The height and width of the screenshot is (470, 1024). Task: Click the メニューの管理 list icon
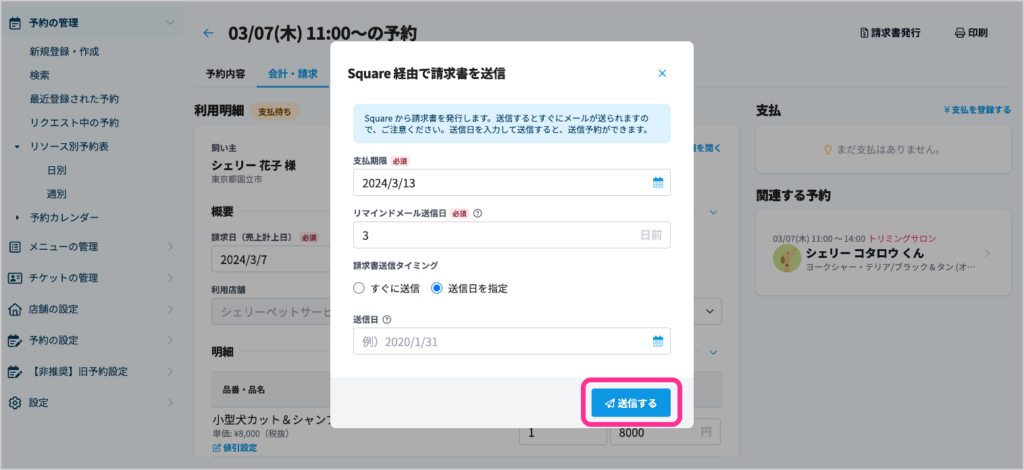tap(14, 247)
